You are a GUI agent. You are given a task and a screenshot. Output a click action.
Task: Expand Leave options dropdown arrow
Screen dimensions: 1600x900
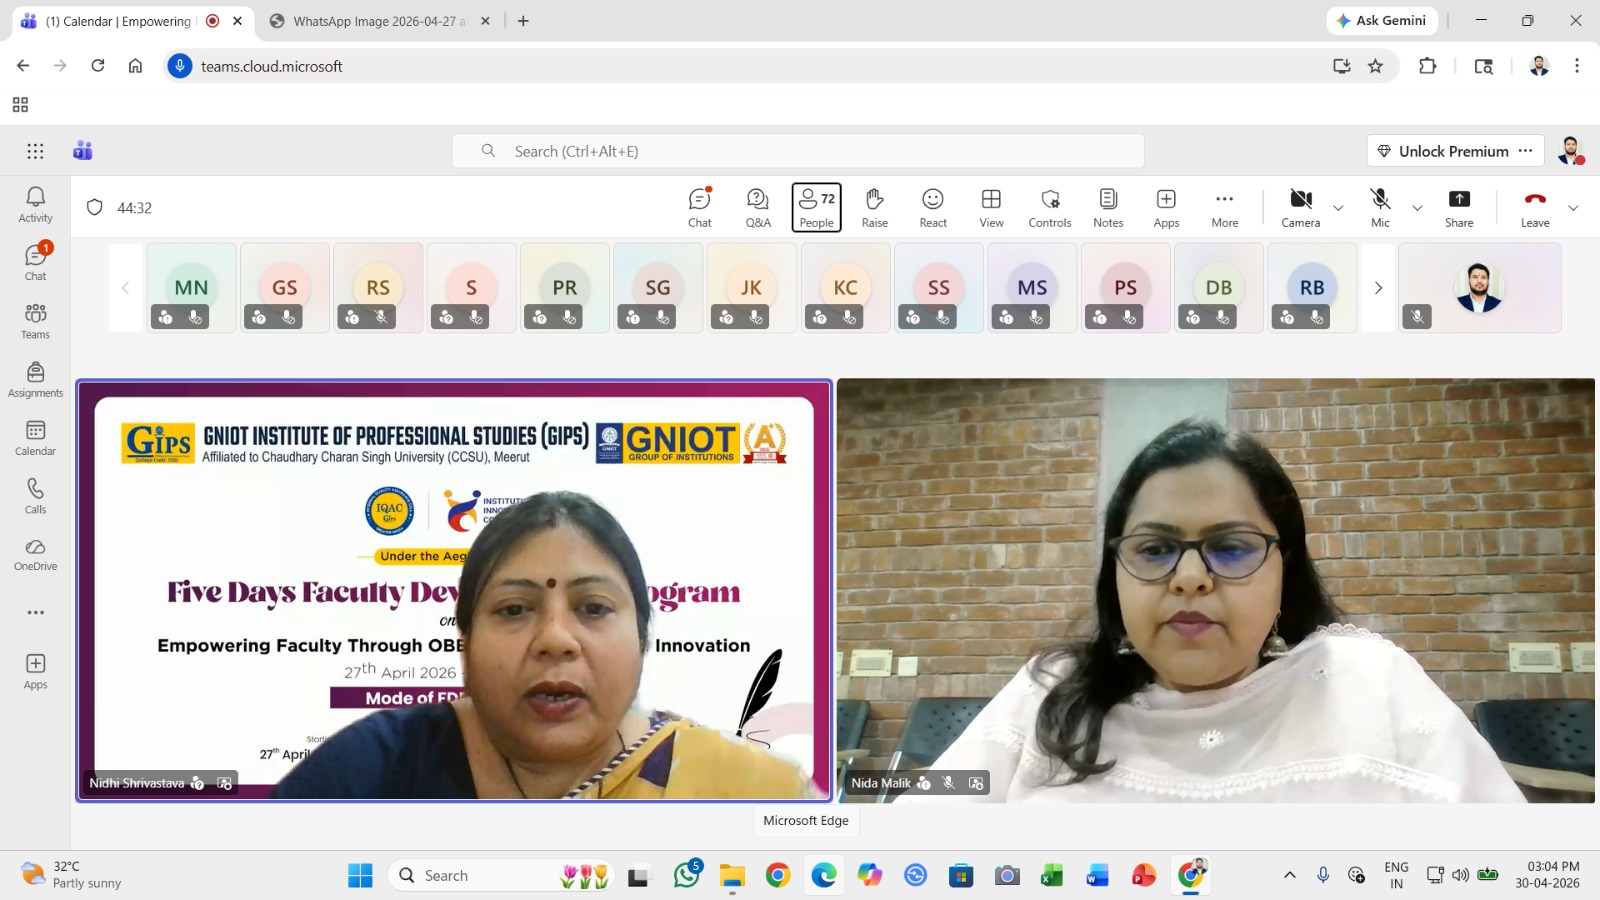pyautogui.click(x=1573, y=208)
